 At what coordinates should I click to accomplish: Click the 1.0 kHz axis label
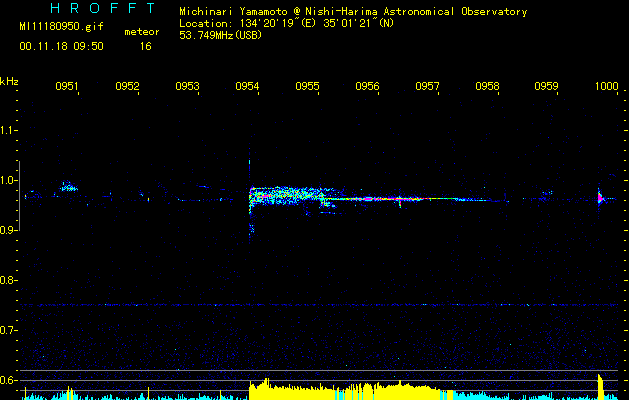[x=7, y=181]
